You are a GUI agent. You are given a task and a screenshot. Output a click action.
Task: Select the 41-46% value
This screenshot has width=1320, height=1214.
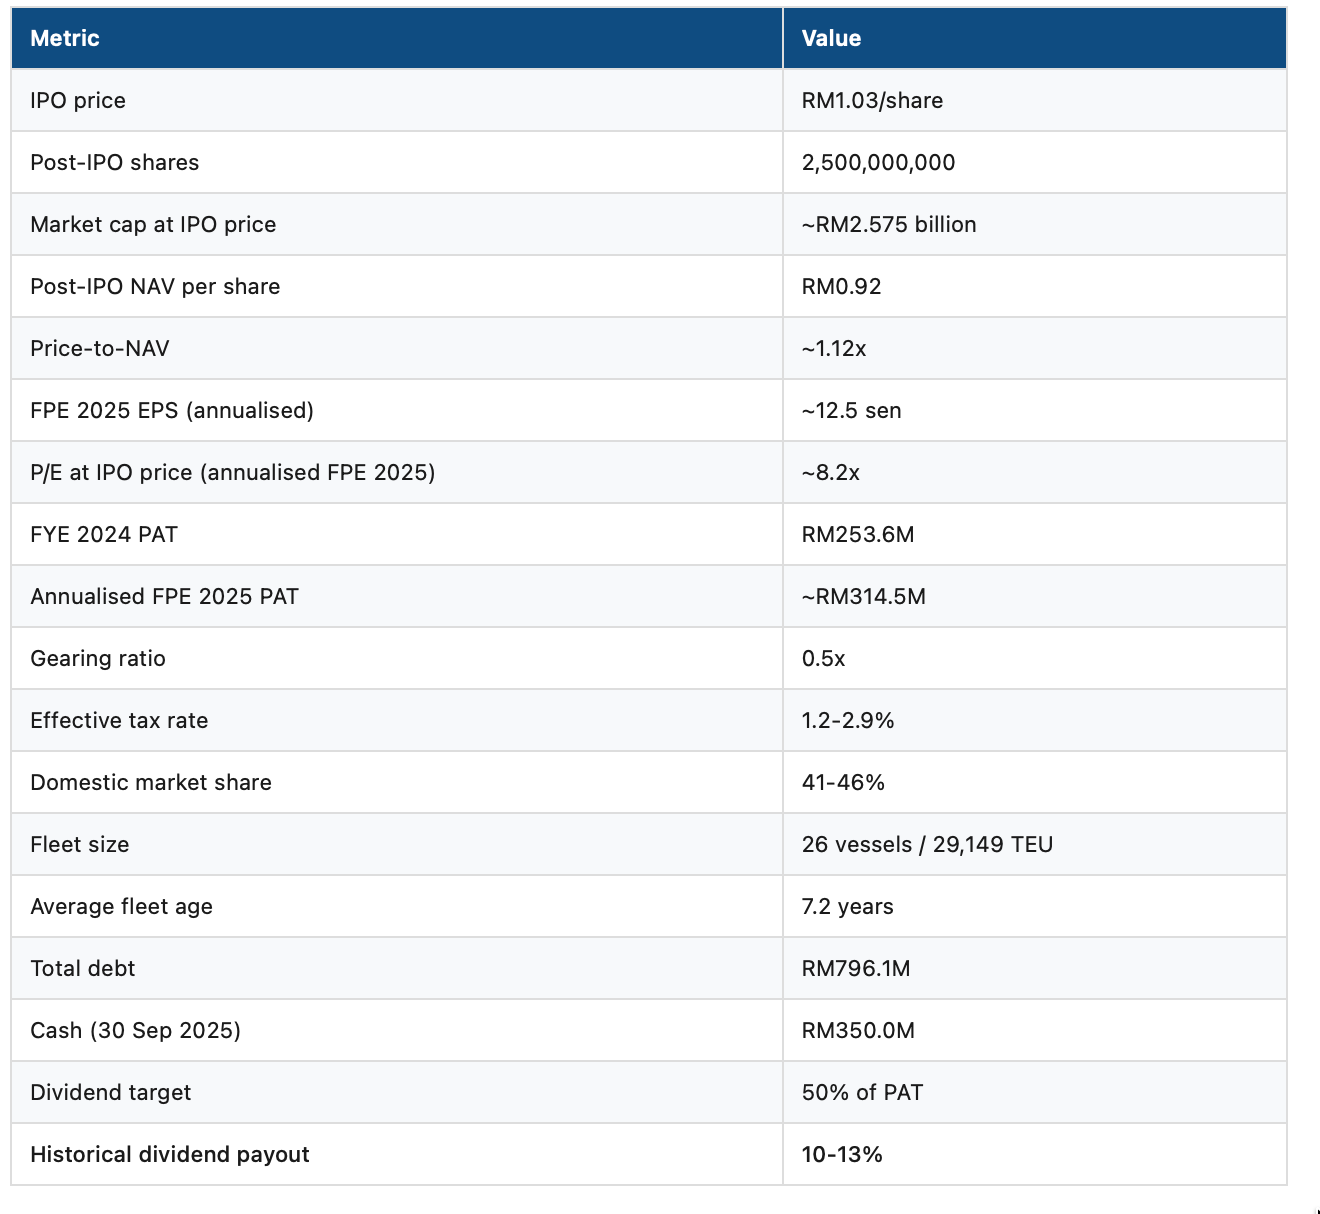tap(843, 782)
